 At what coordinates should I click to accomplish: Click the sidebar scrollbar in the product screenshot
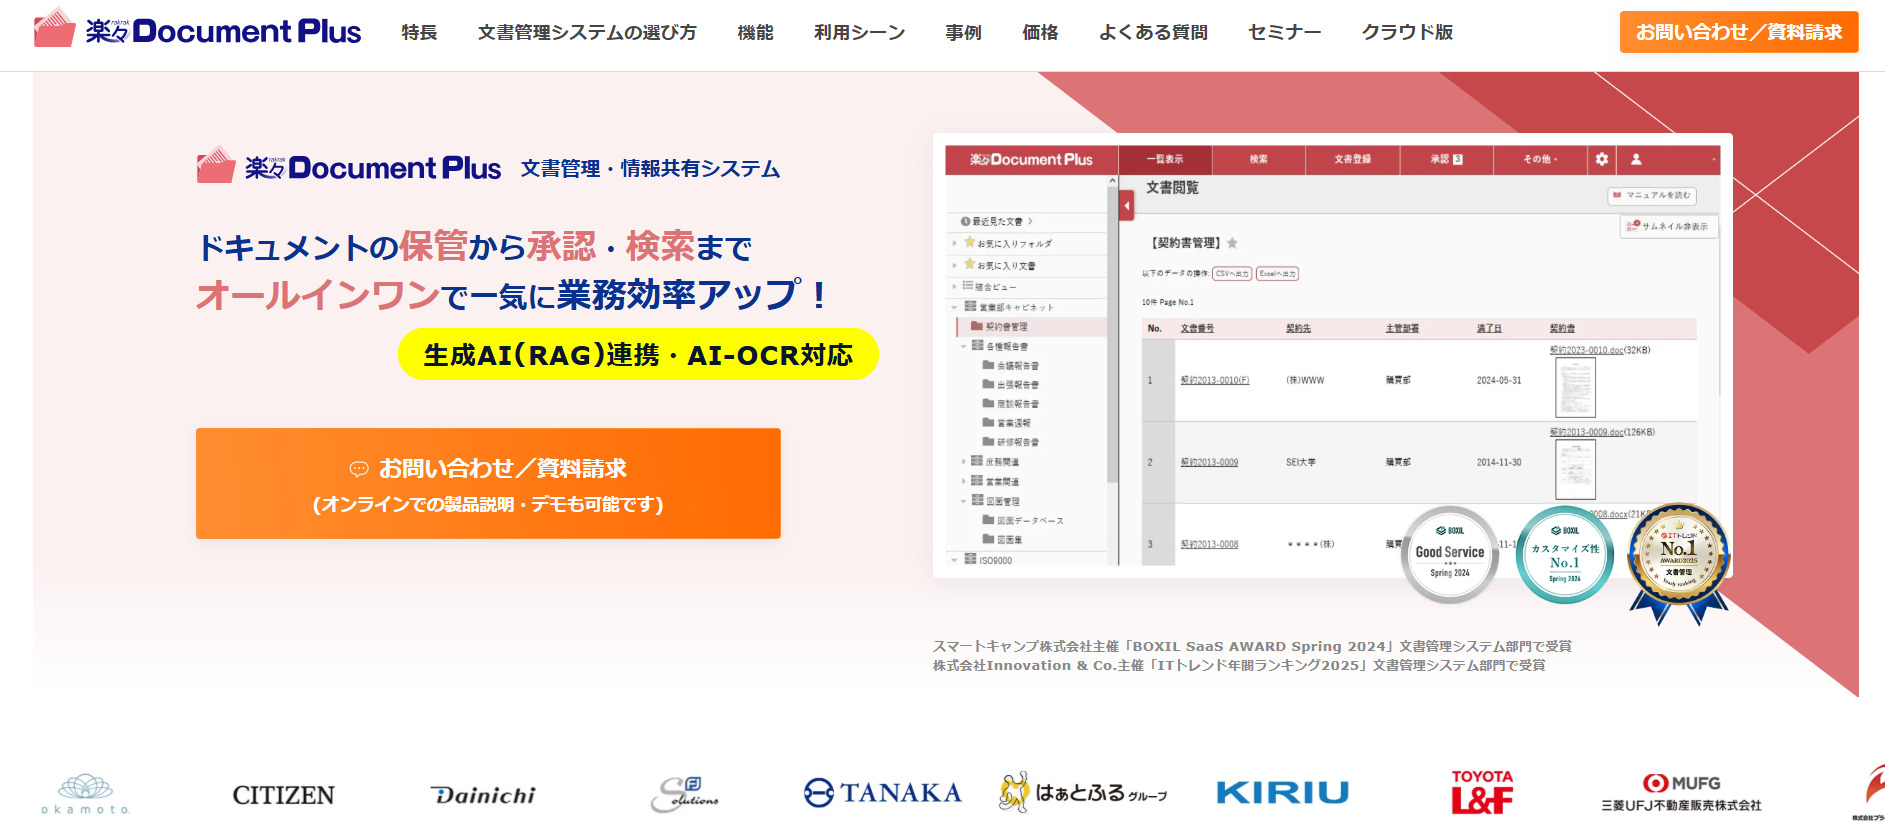click(1112, 335)
